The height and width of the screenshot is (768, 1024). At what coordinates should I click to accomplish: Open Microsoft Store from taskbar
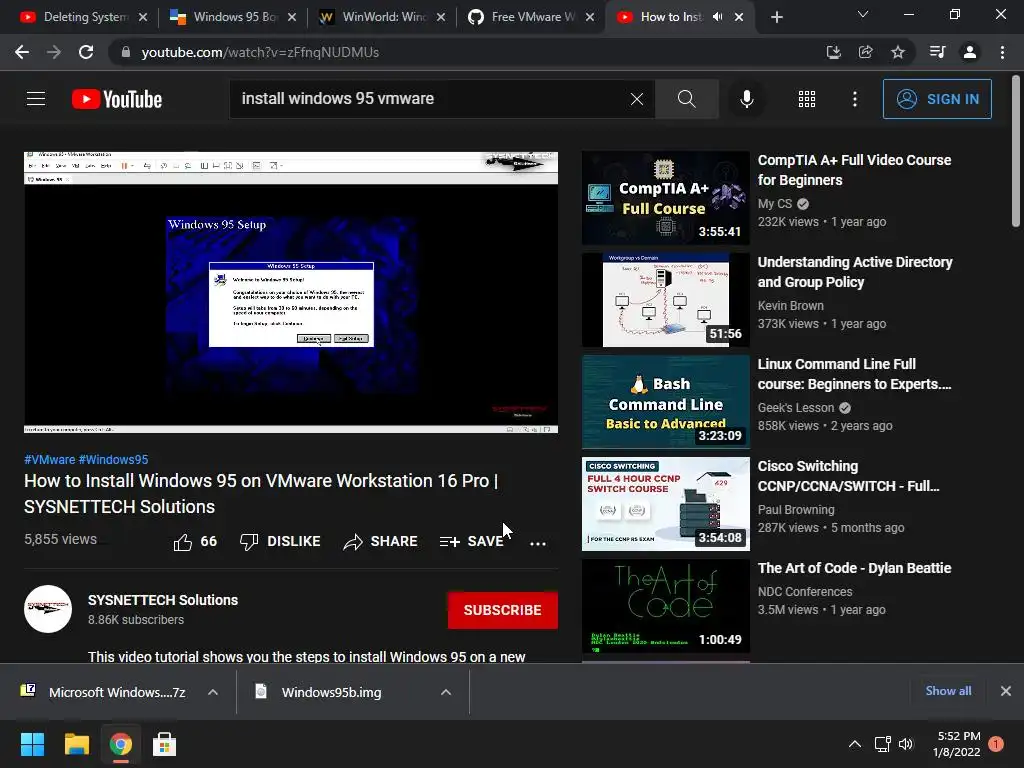coord(165,744)
